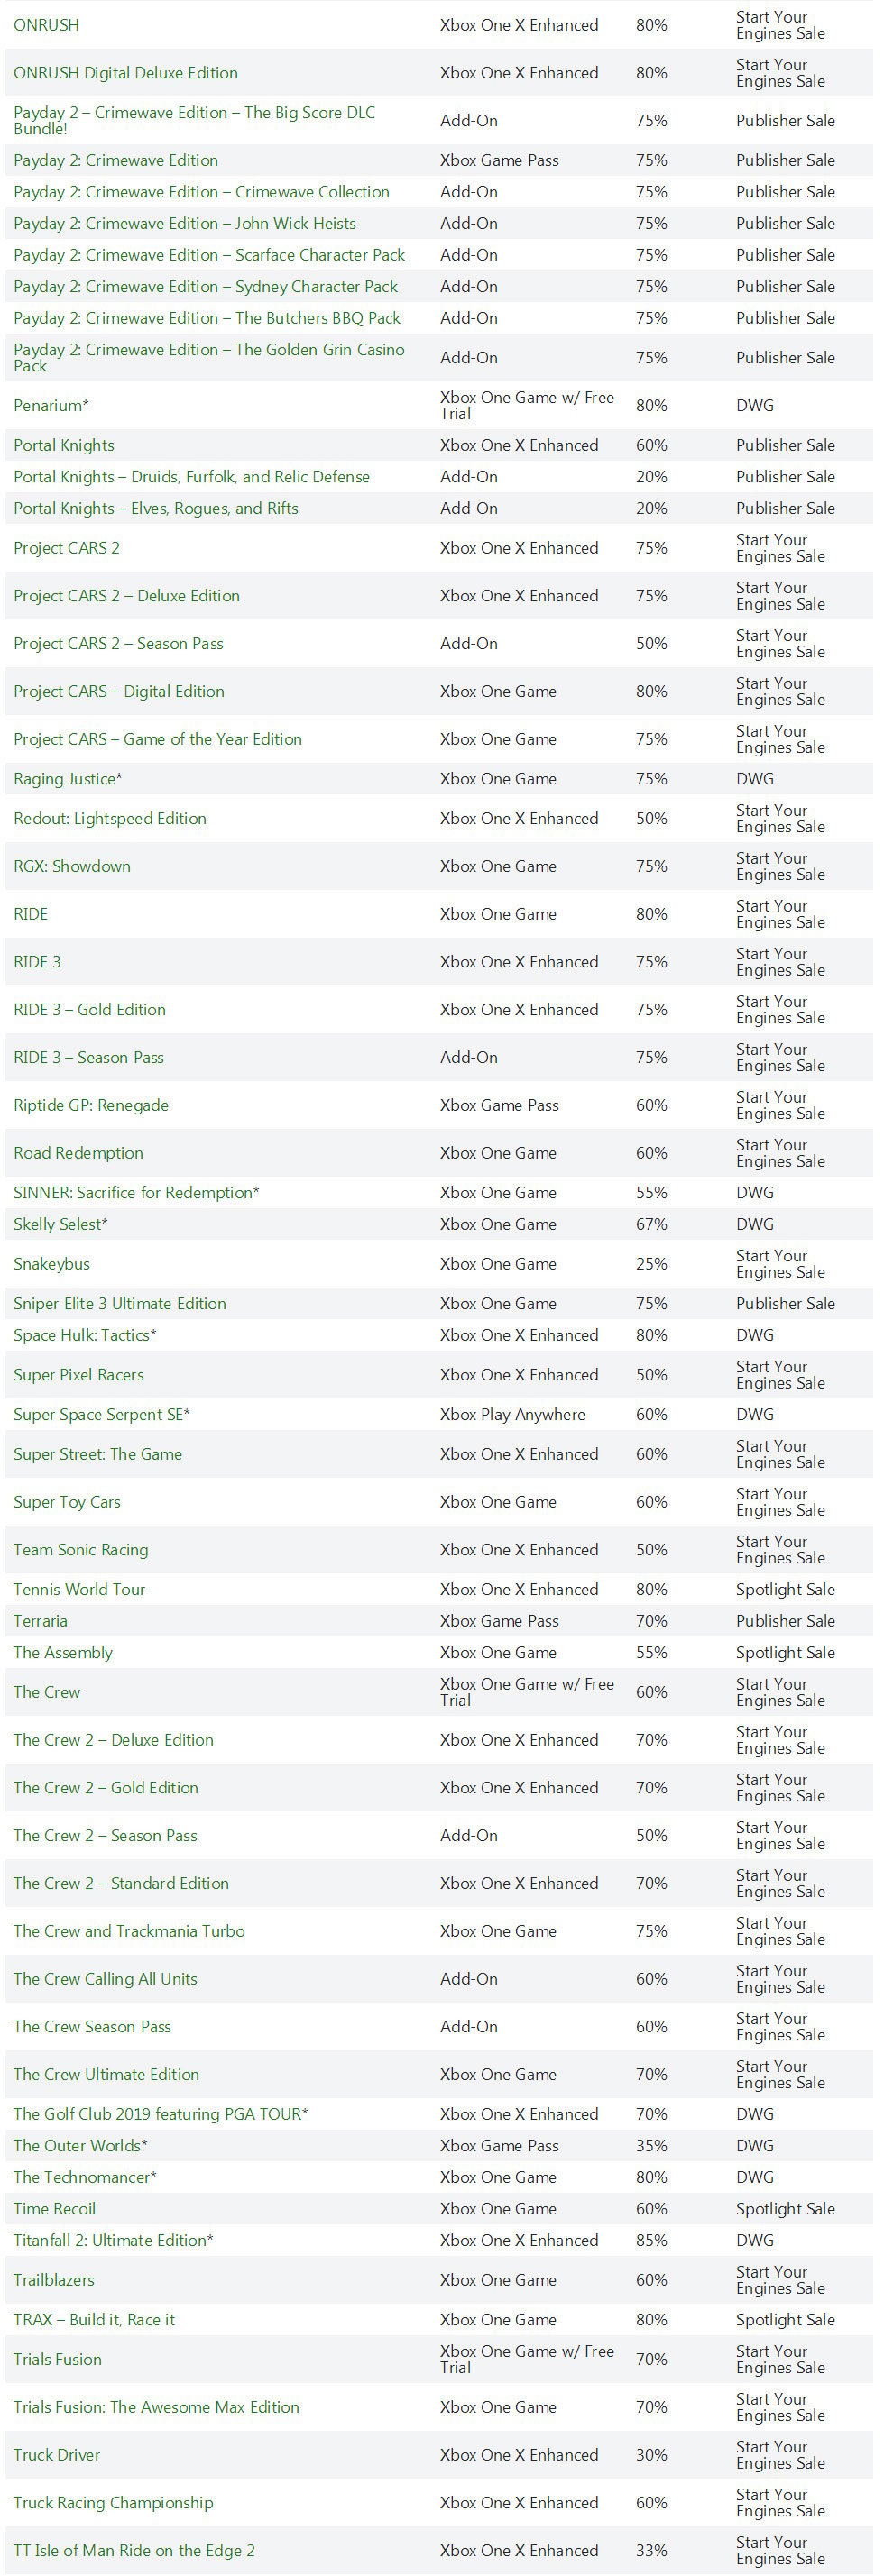Screen dimensions: 884x2576
Task: Open The Crew 2 – Deluxe Edition link
Action: click(114, 1741)
